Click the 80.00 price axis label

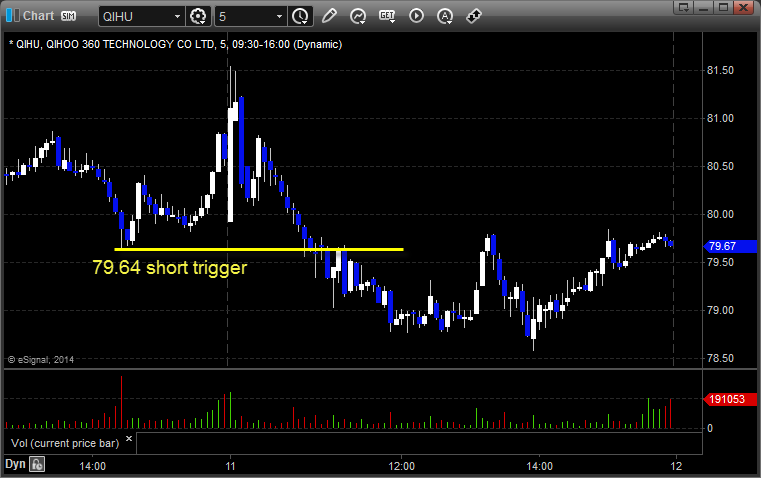tap(720, 214)
